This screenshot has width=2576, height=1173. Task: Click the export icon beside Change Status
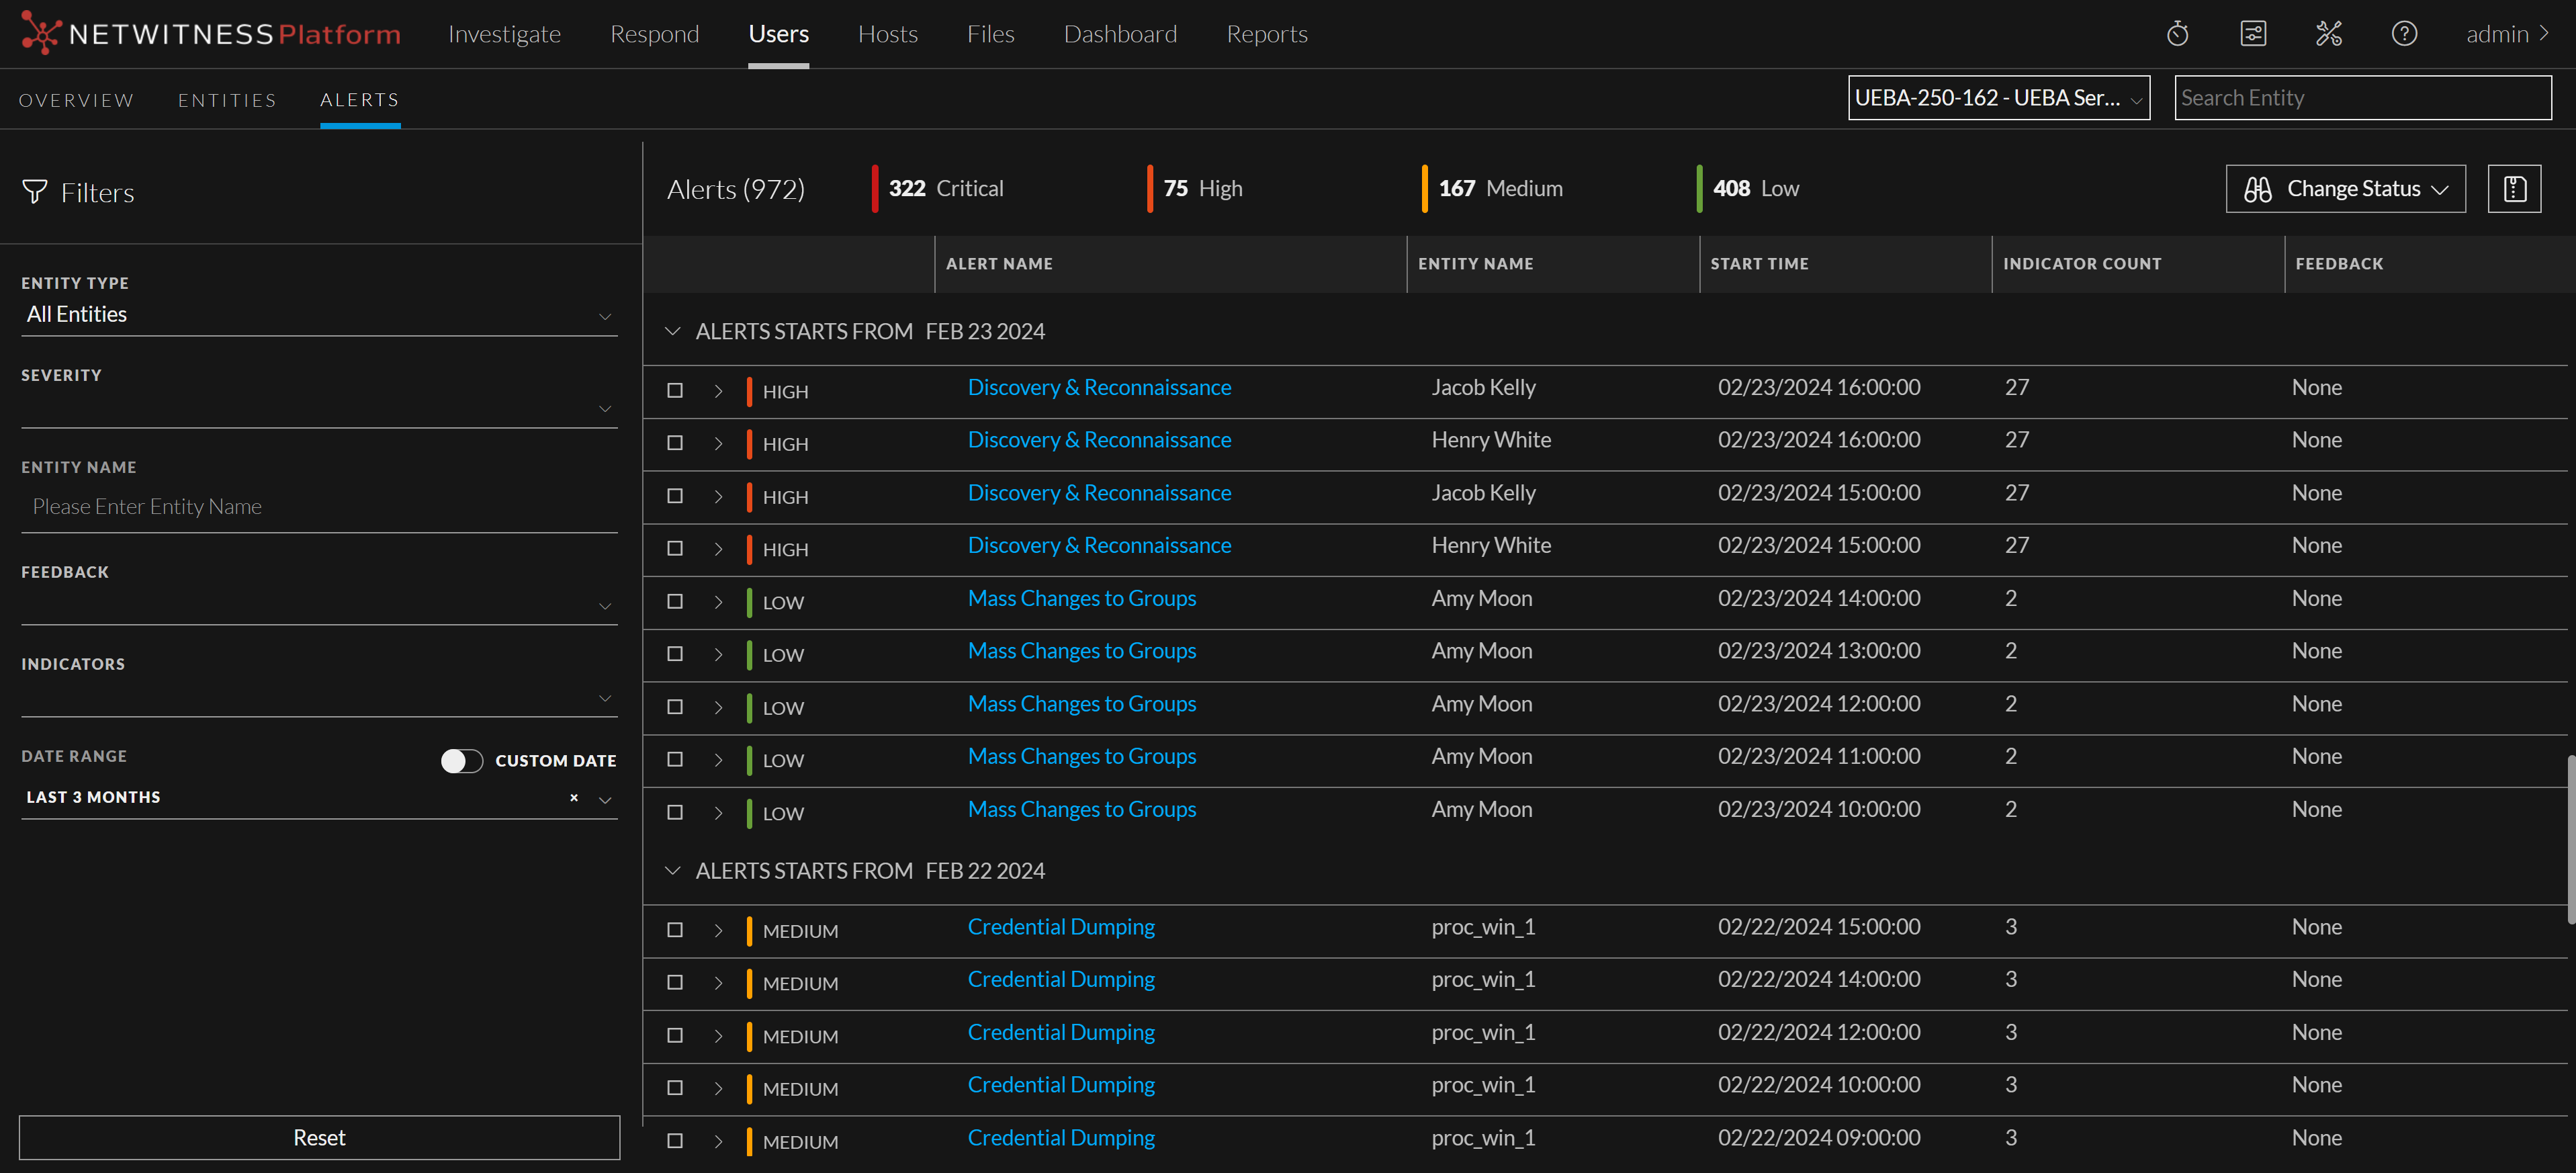coord(2514,188)
